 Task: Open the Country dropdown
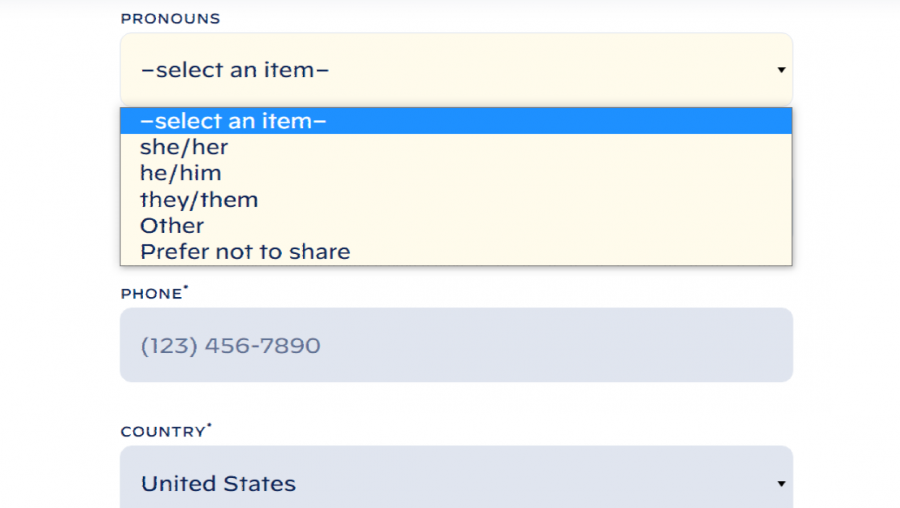click(x=456, y=482)
